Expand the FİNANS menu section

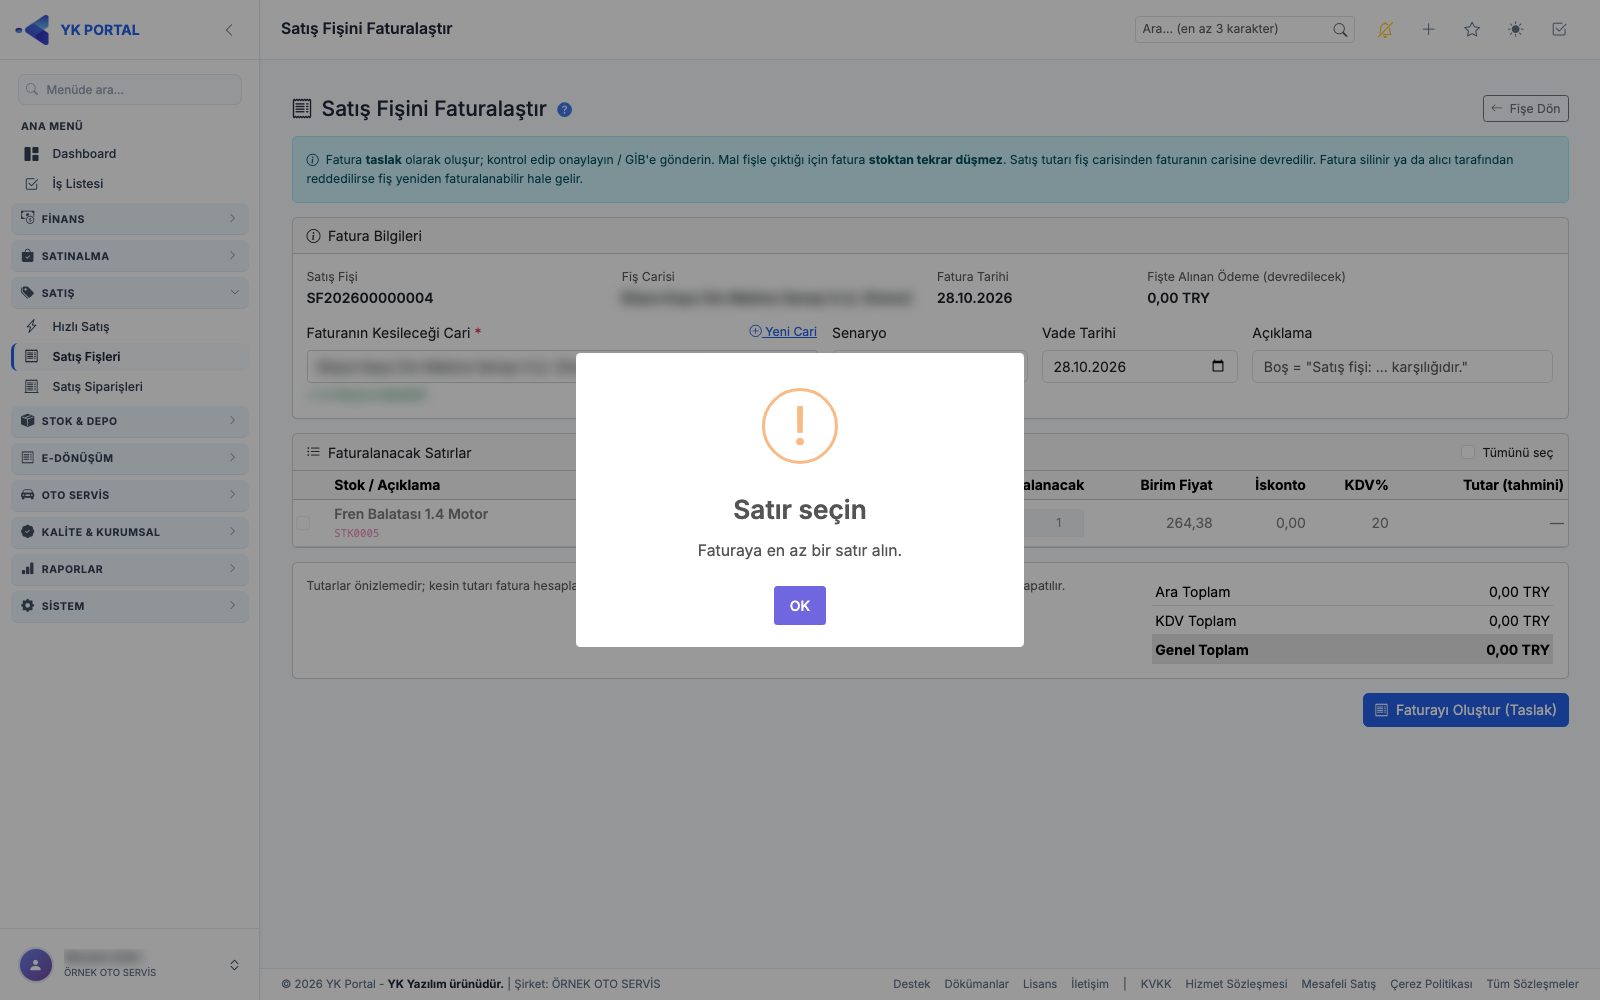[x=130, y=219]
